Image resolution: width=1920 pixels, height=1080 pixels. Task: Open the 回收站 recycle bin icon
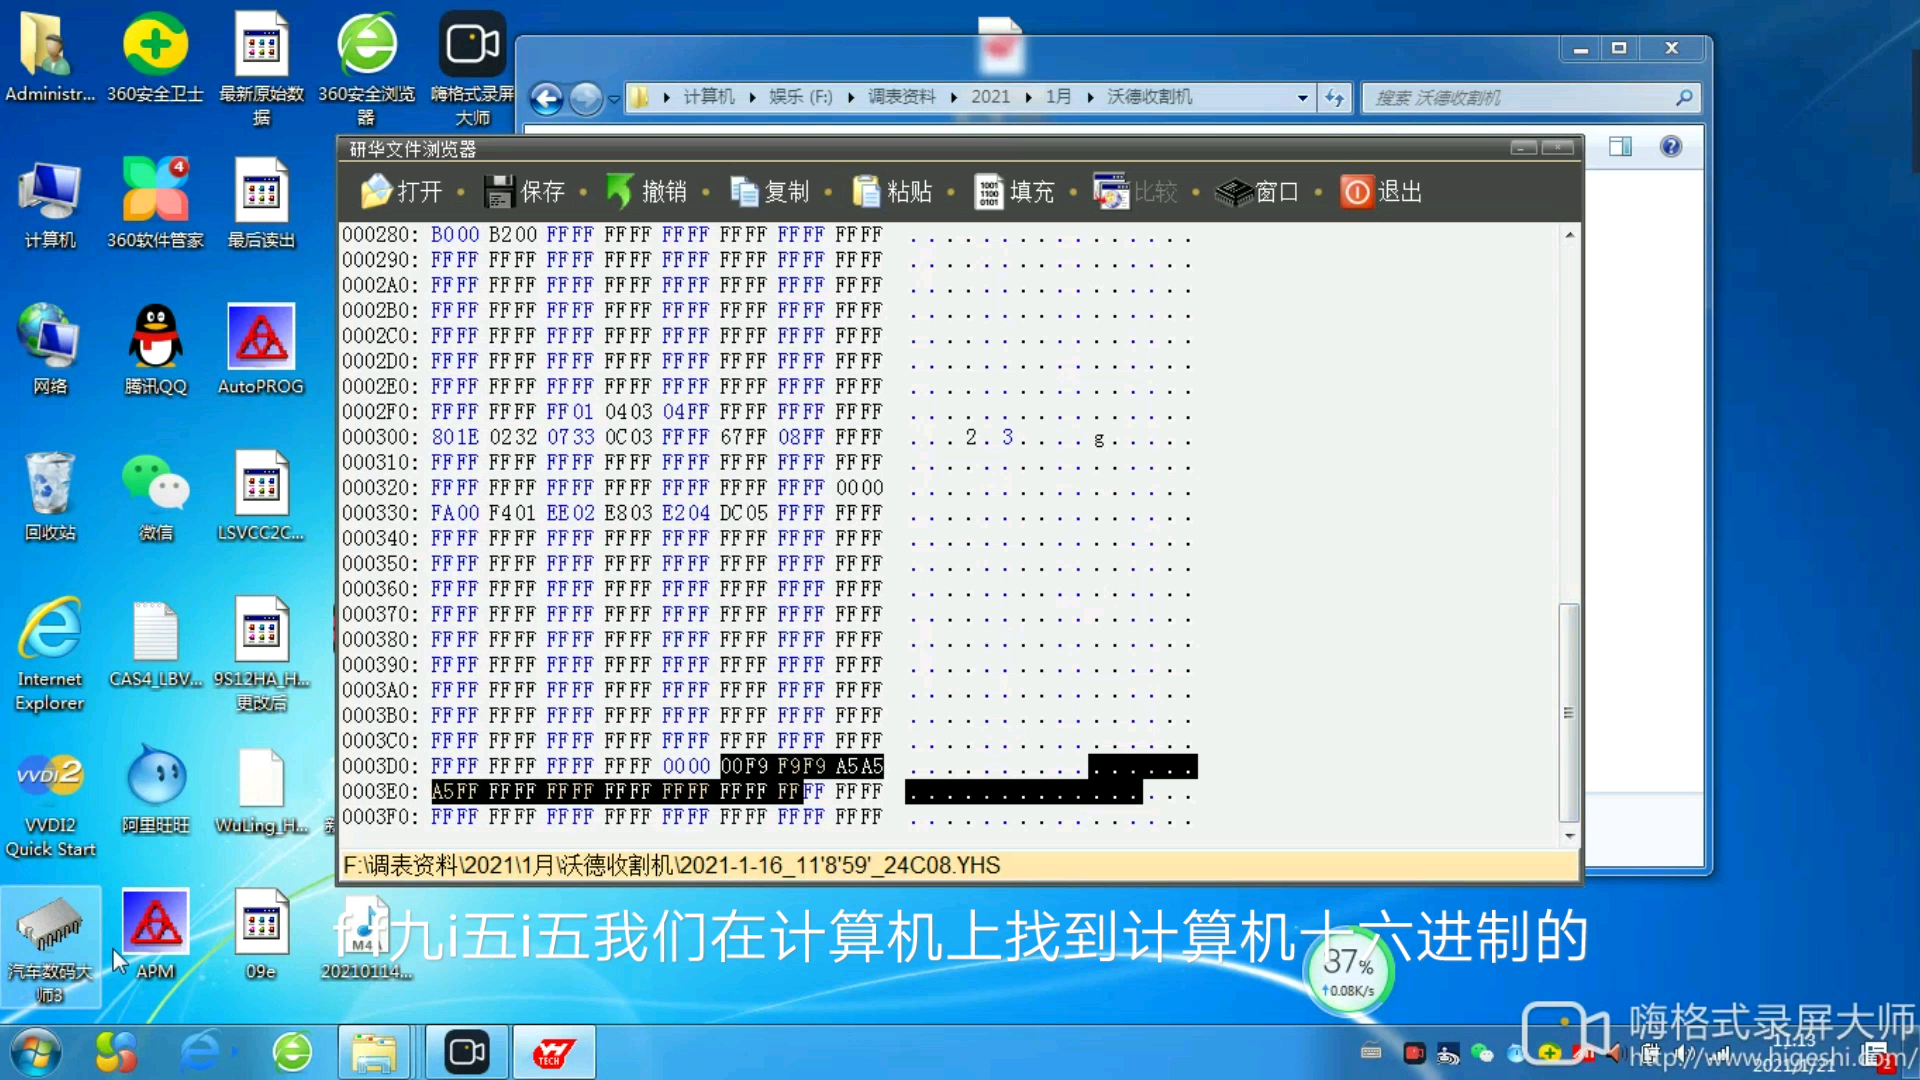coord(49,497)
